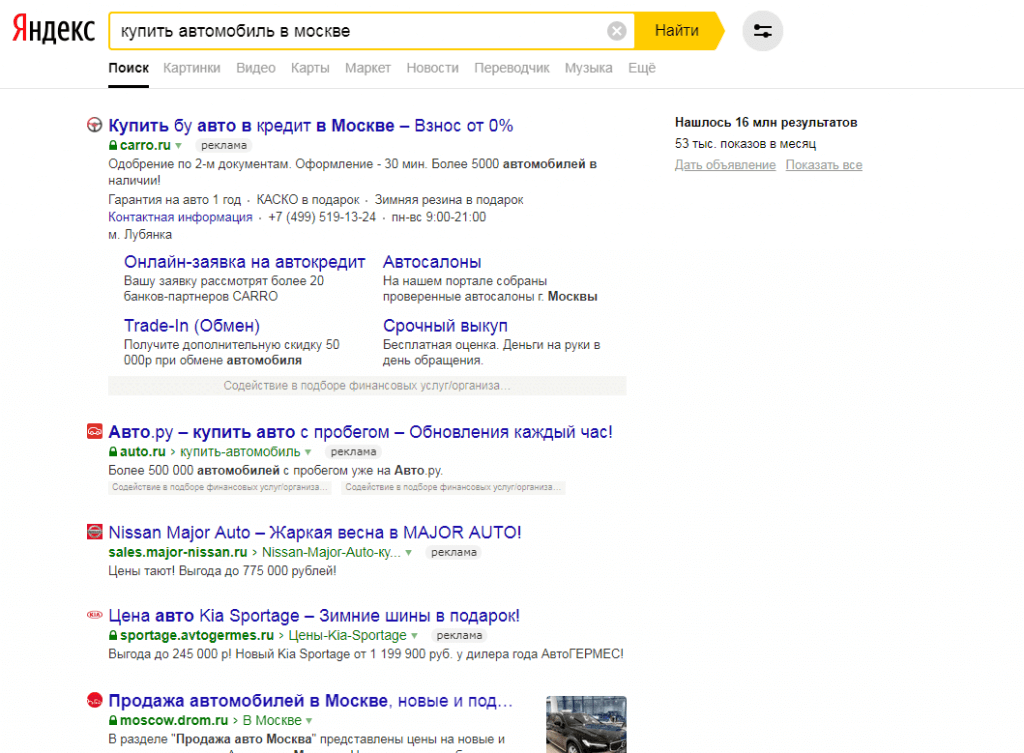Click the Nissan Major Auto favicon
Screen dimensions: 1024x753
click(x=95, y=532)
